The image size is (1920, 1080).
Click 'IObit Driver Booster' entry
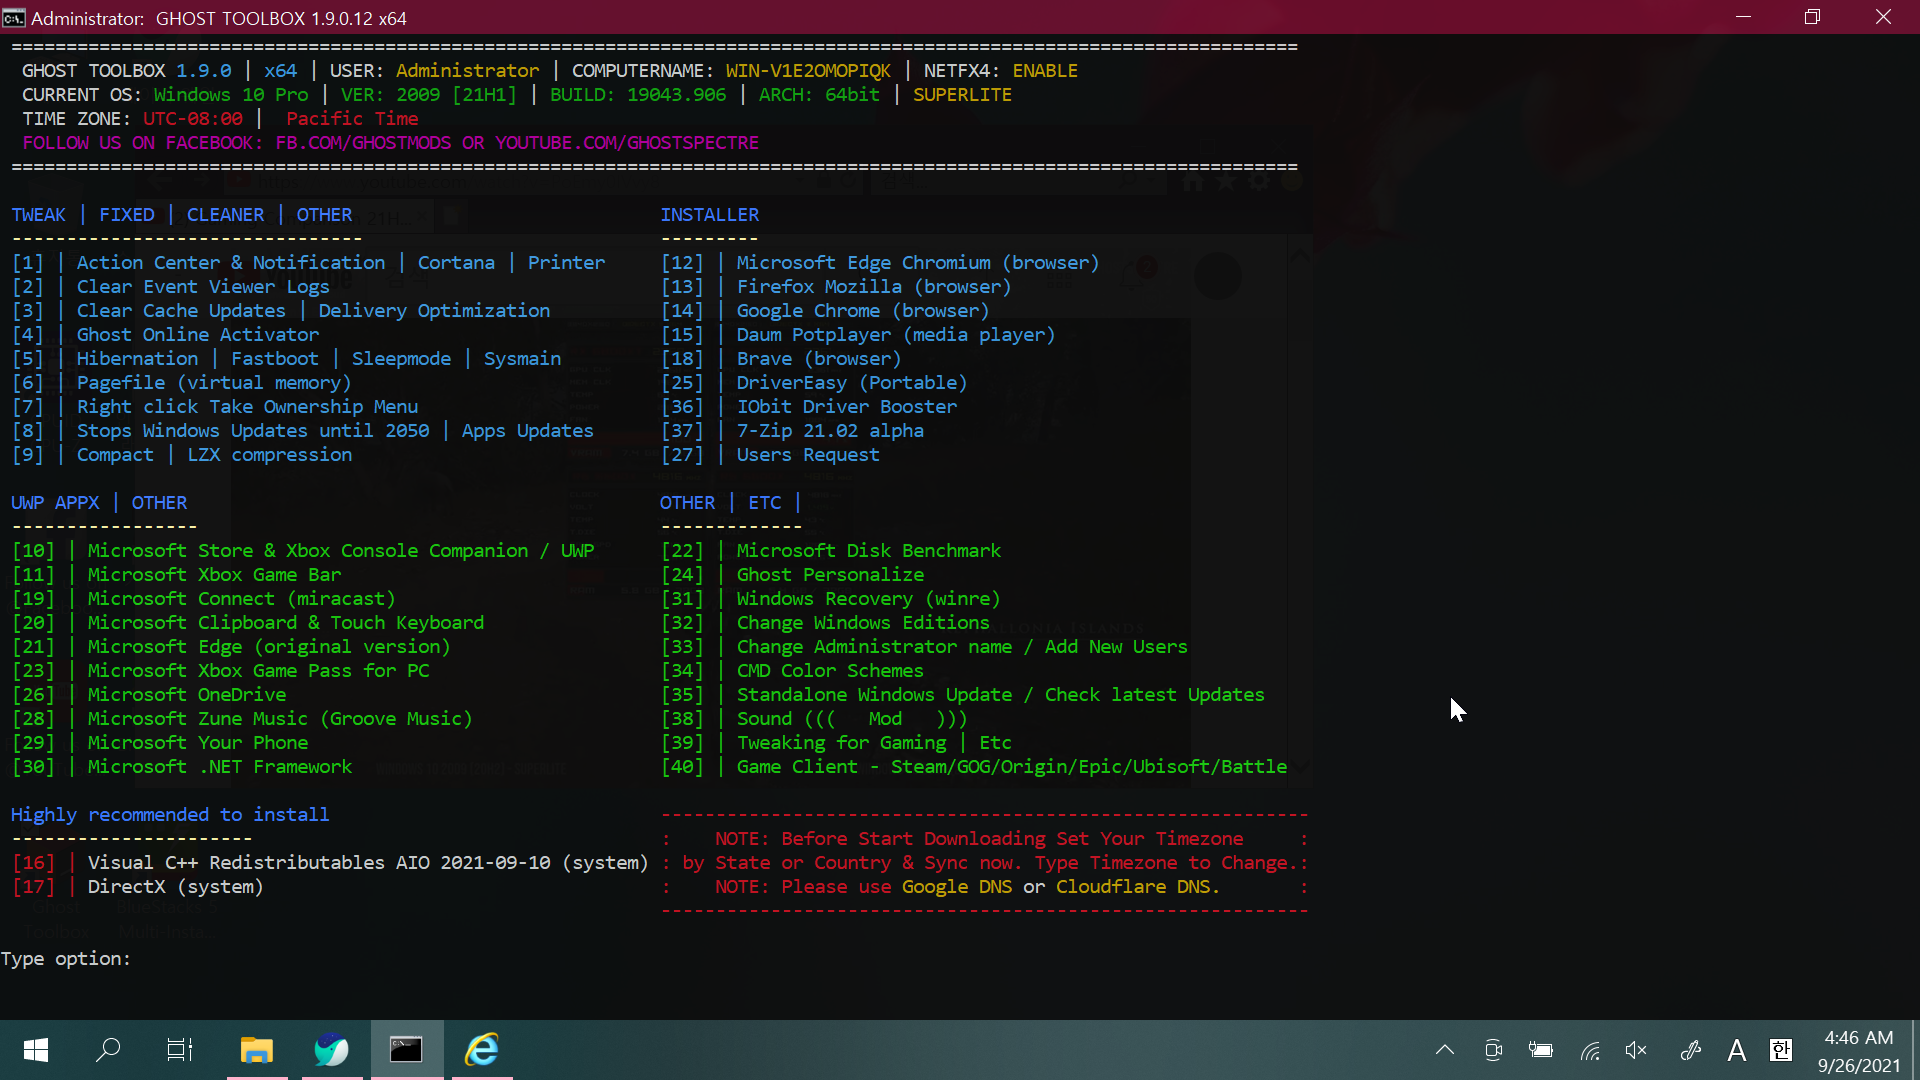coord(847,407)
